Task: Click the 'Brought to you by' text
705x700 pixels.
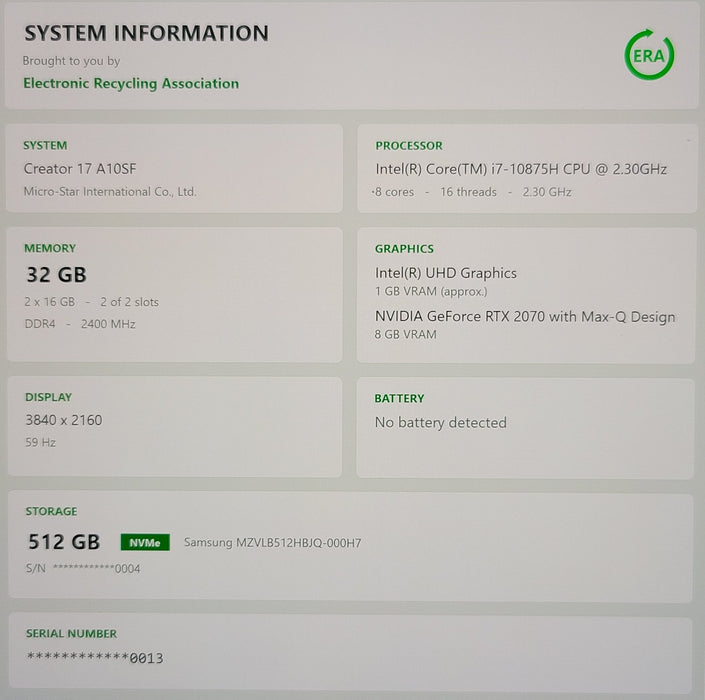Action: pos(71,61)
